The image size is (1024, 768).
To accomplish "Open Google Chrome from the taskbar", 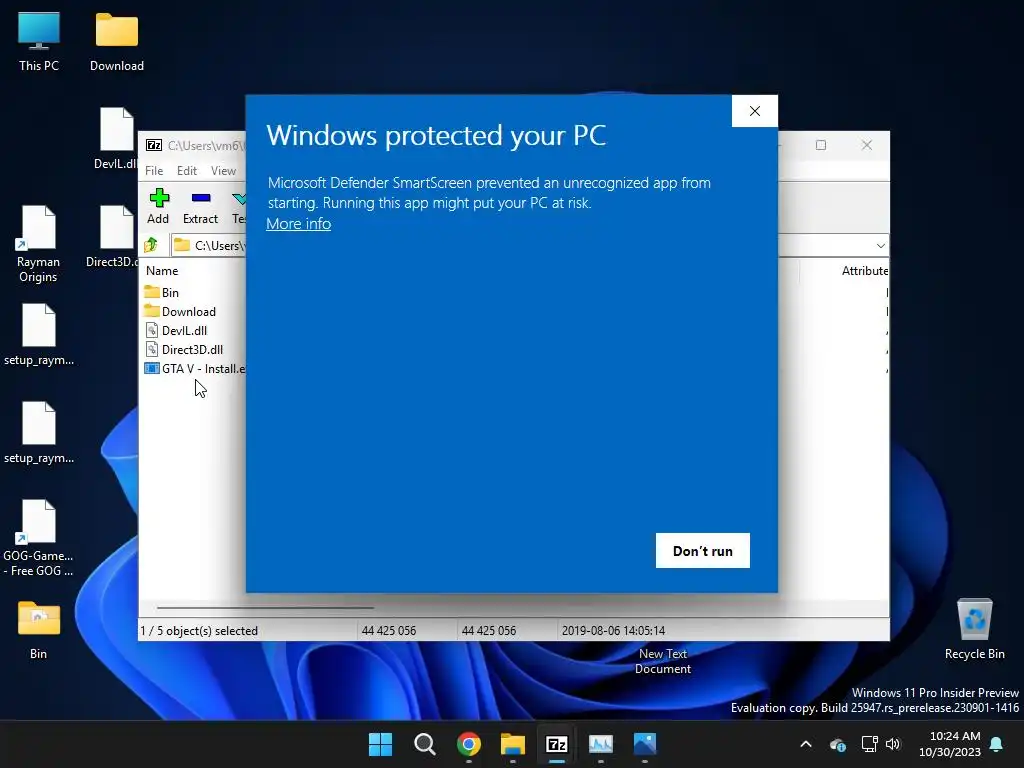I will click(x=468, y=744).
